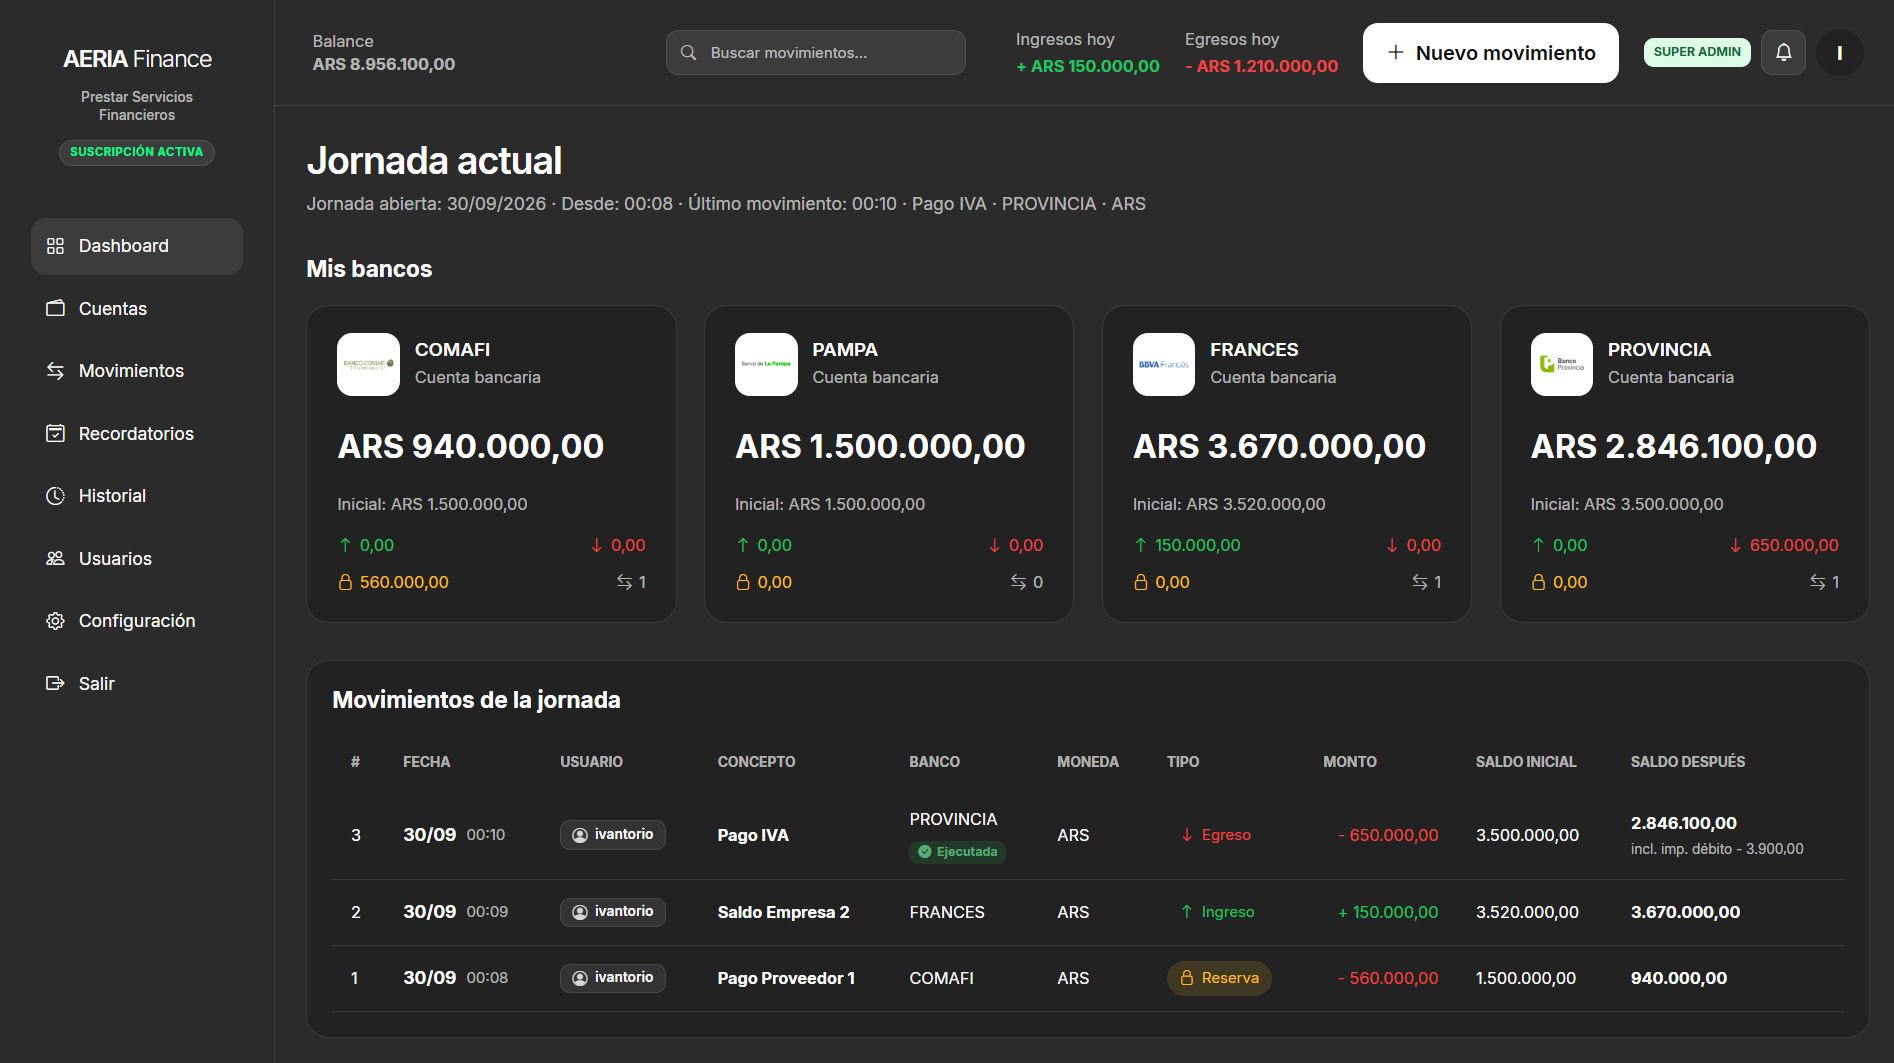Screen dimensions: 1894x1063
Task: Click the MONTO column header
Action: pos(1350,762)
